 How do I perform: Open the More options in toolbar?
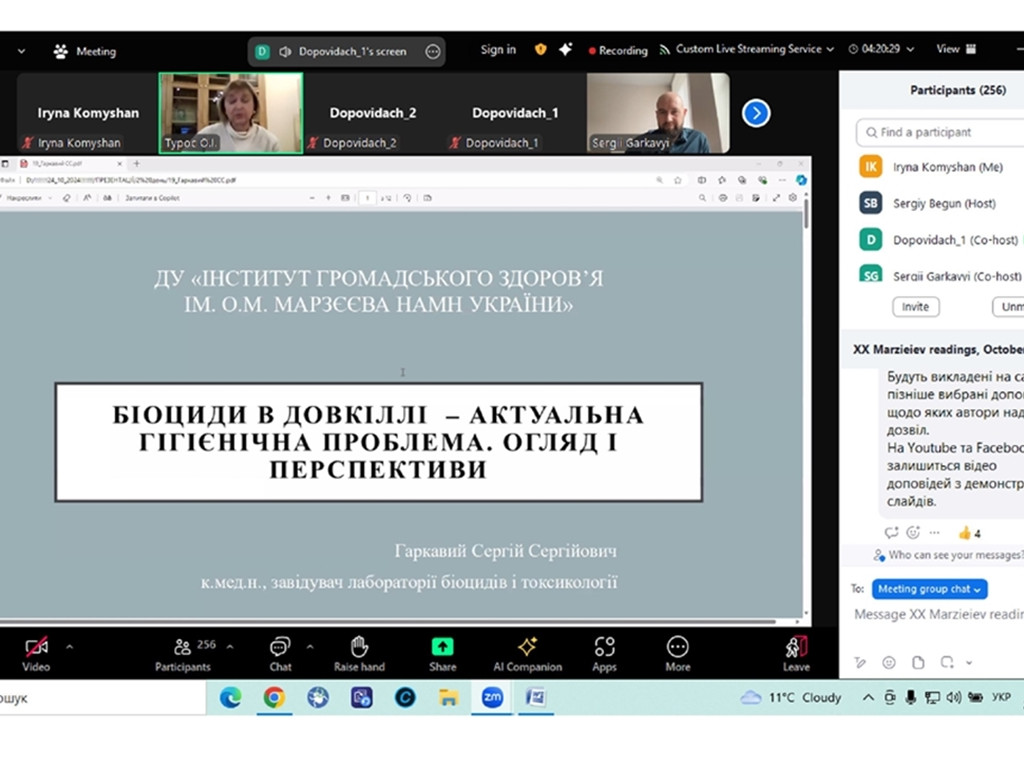pos(677,654)
